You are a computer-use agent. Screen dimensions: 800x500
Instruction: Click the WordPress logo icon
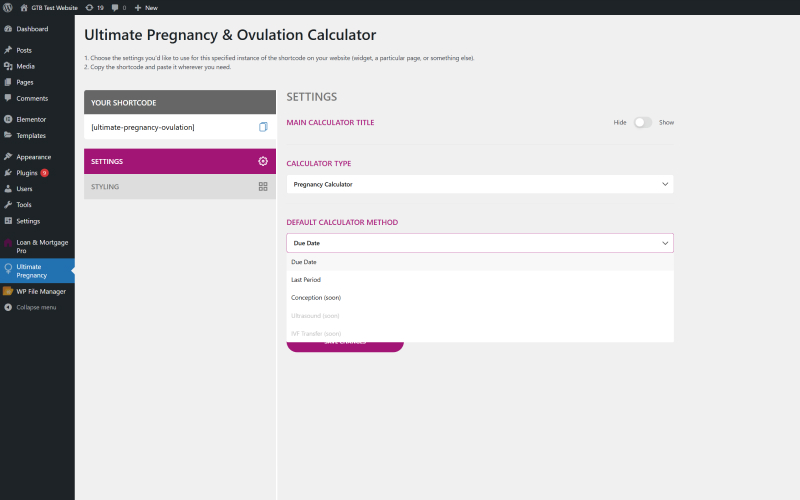click(x=8, y=8)
